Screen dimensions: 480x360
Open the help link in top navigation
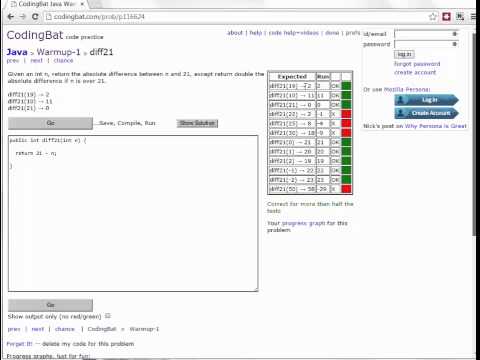click(x=256, y=33)
